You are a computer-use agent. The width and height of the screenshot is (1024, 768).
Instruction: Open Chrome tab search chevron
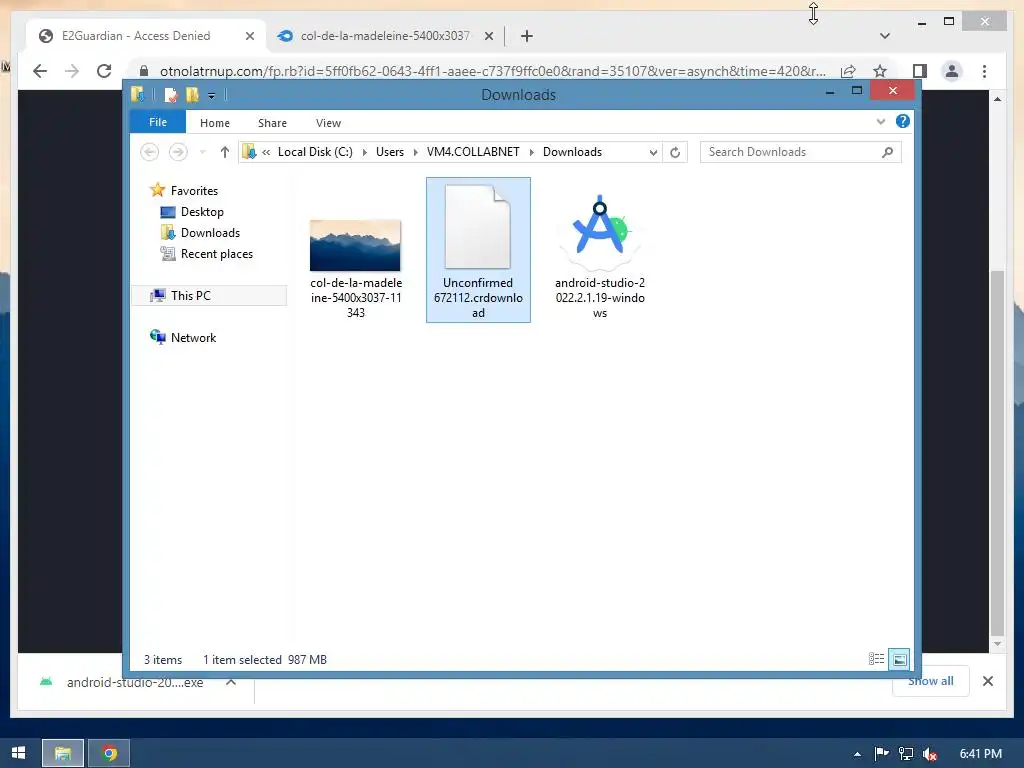[885, 36]
